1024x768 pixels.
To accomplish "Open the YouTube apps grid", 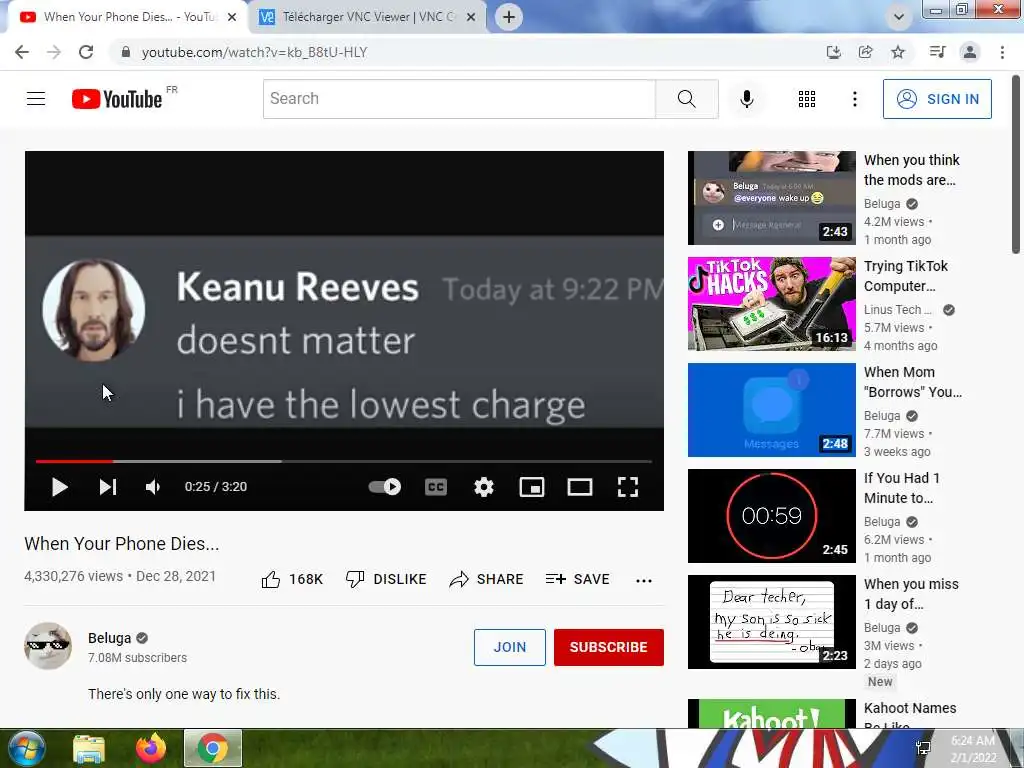I will tap(807, 99).
